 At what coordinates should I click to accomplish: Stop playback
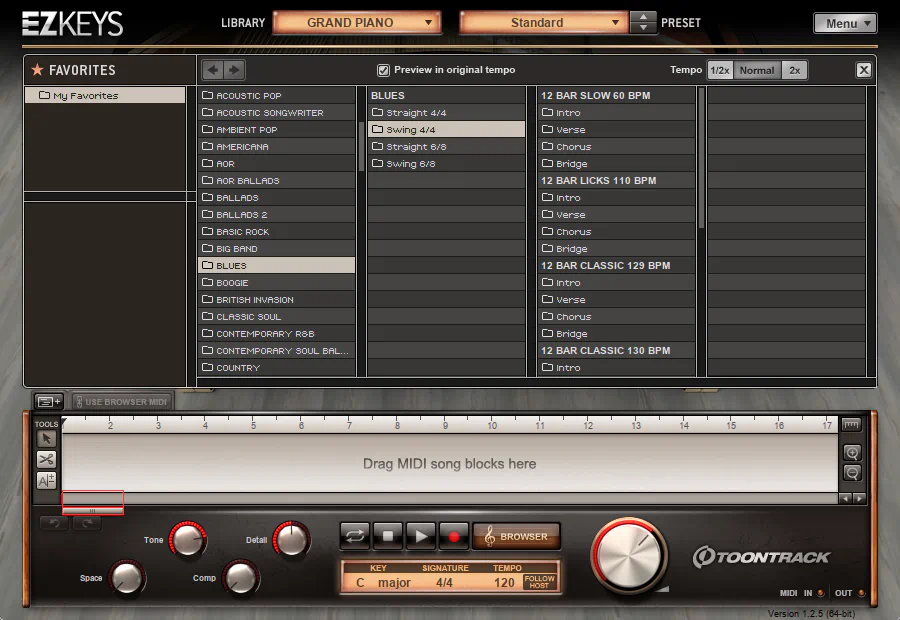coord(388,536)
